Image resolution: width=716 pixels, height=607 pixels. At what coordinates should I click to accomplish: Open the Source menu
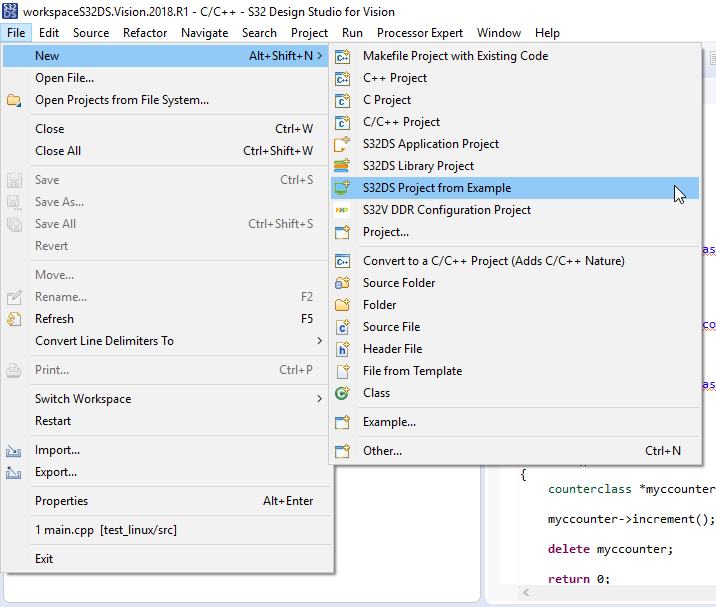coord(91,33)
